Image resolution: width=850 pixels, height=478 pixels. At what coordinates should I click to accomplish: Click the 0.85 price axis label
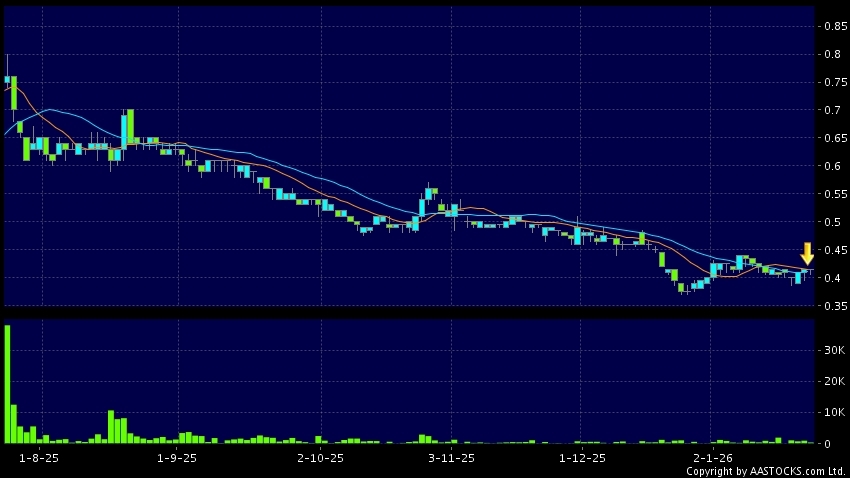click(831, 26)
